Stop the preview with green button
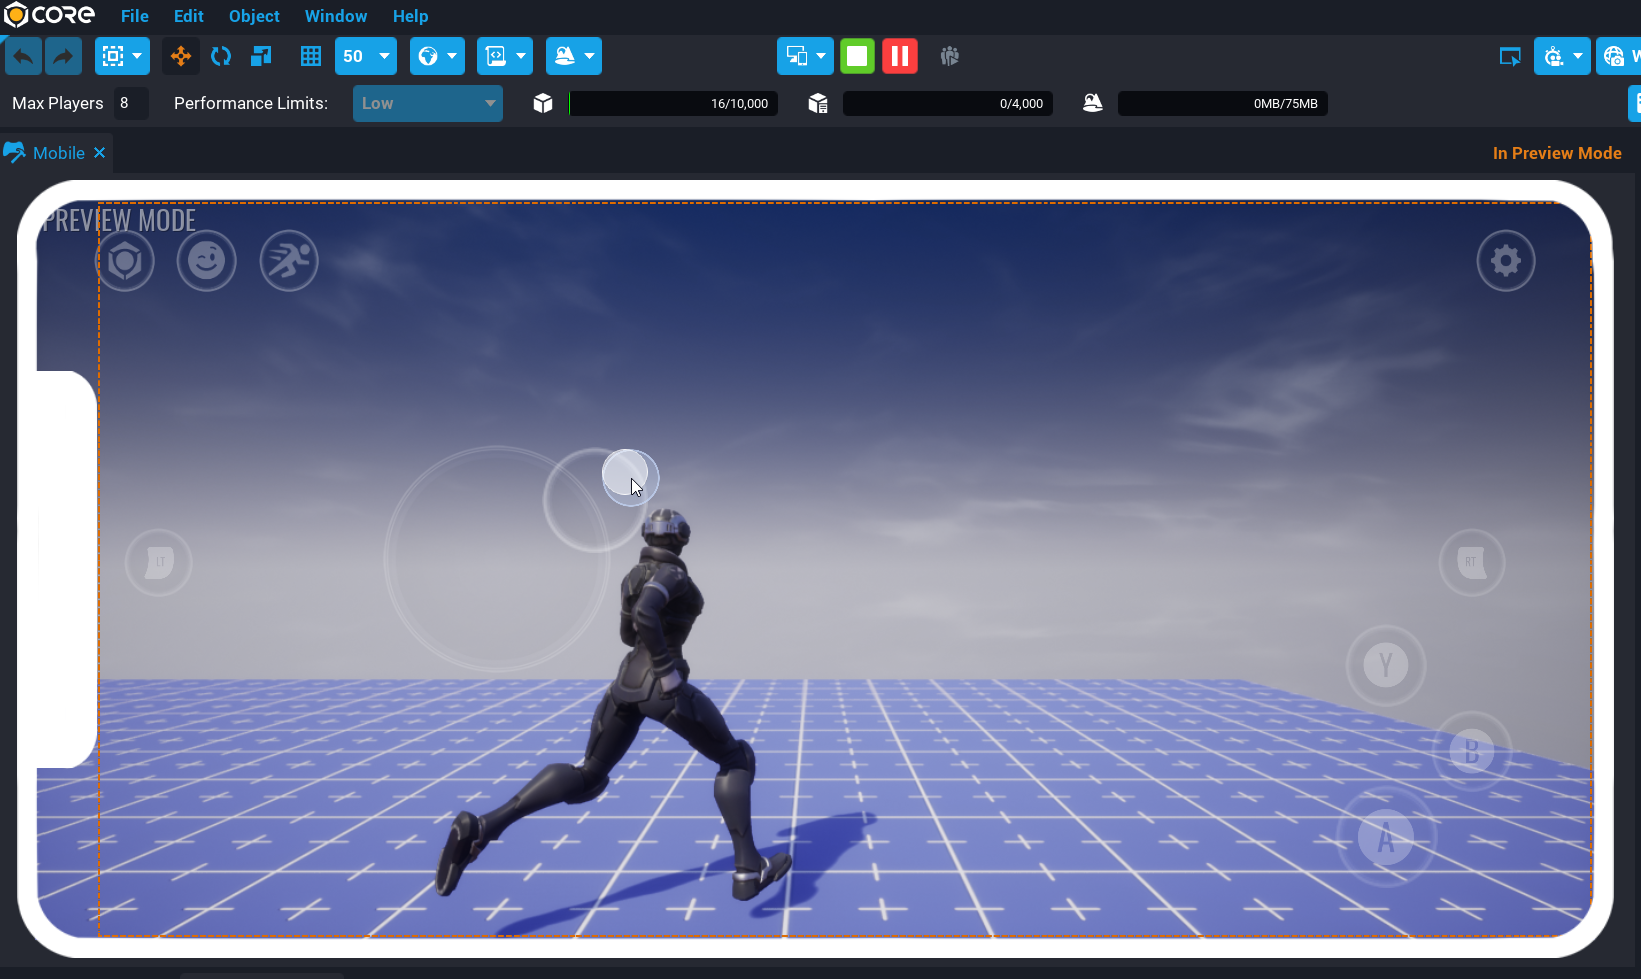Image resolution: width=1641 pixels, height=979 pixels. pyautogui.click(x=857, y=57)
